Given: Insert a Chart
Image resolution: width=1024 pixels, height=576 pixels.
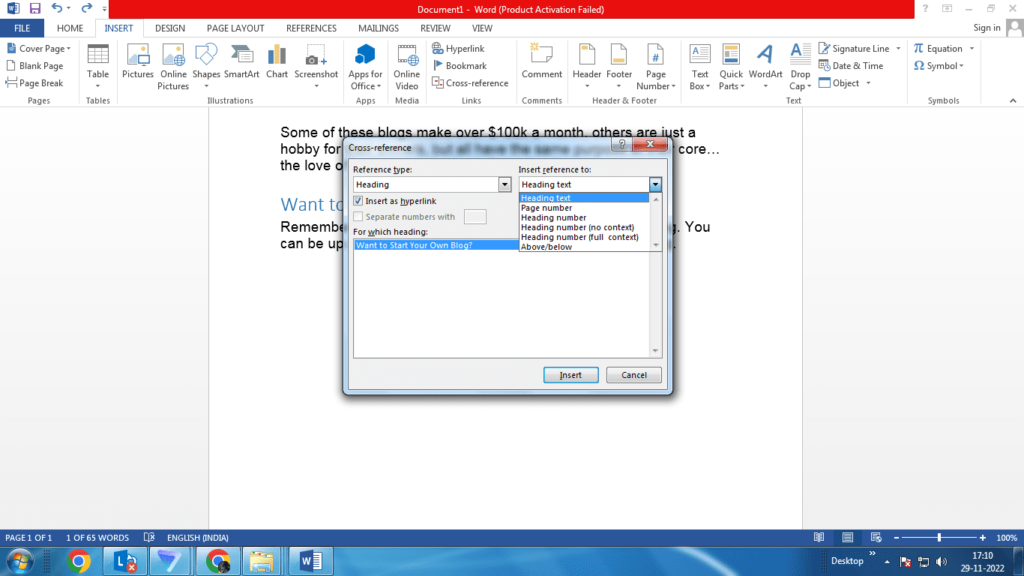Looking at the screenshot, I should coord(277,60).
